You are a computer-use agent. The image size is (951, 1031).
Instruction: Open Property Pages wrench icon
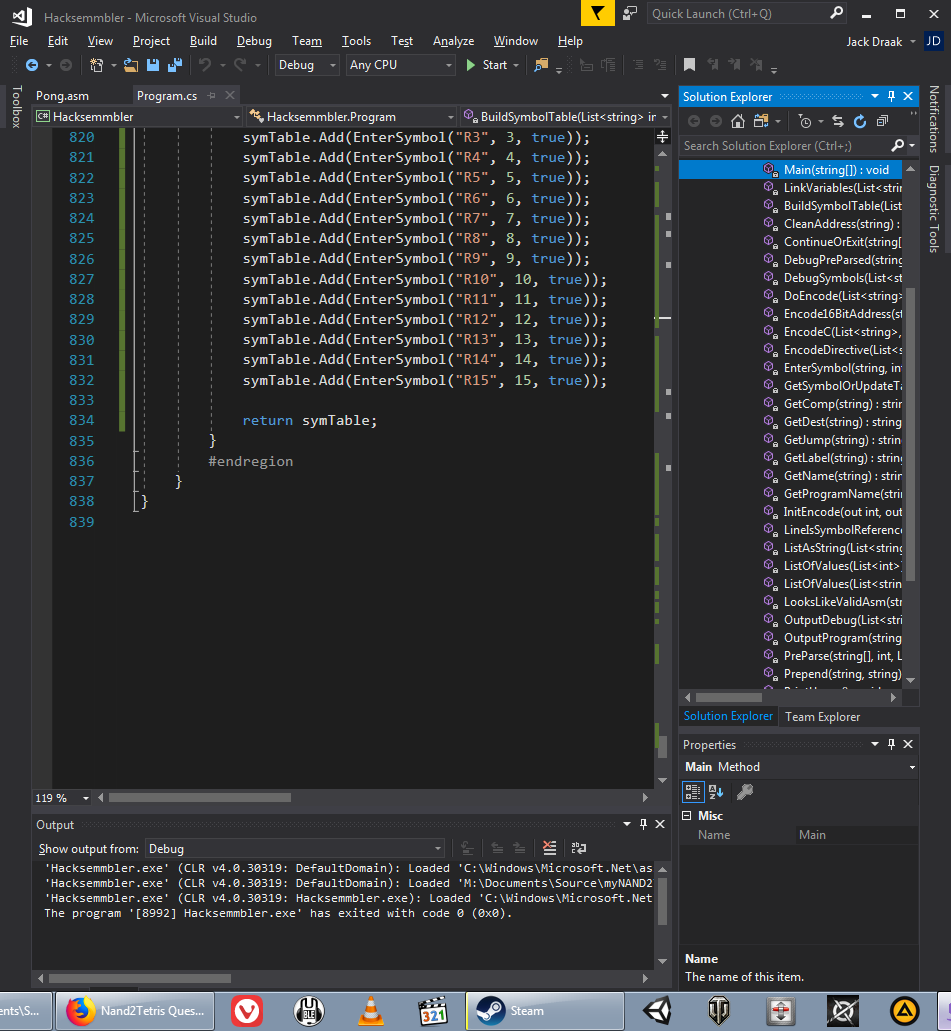(x=744, y=792)
